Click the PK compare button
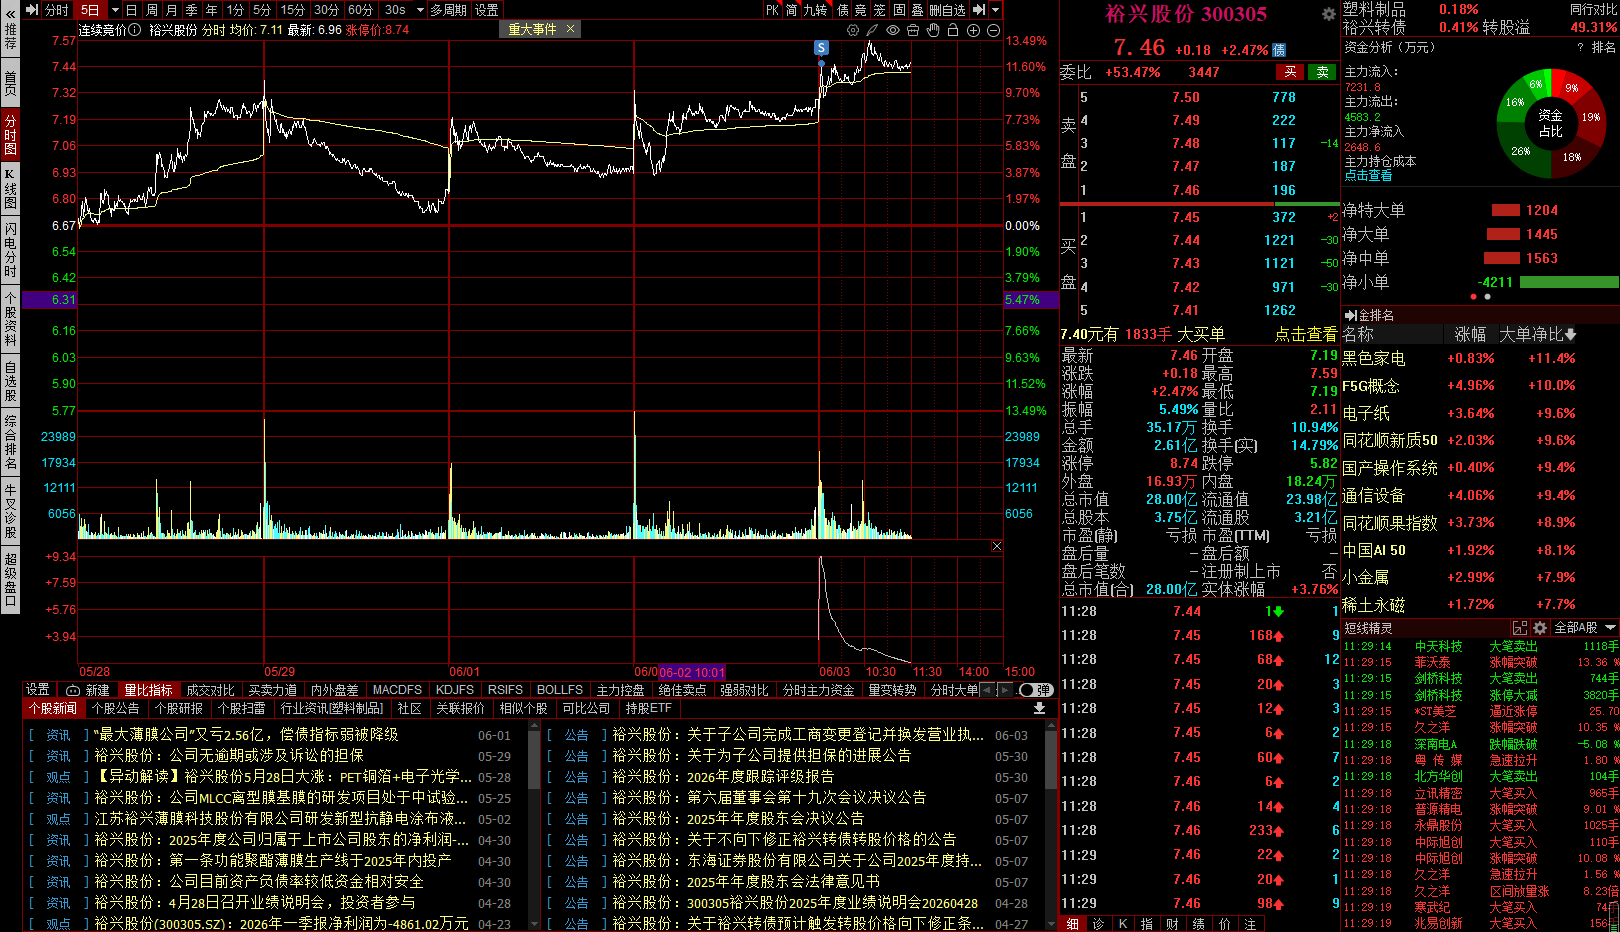 [x=772, y=10]
